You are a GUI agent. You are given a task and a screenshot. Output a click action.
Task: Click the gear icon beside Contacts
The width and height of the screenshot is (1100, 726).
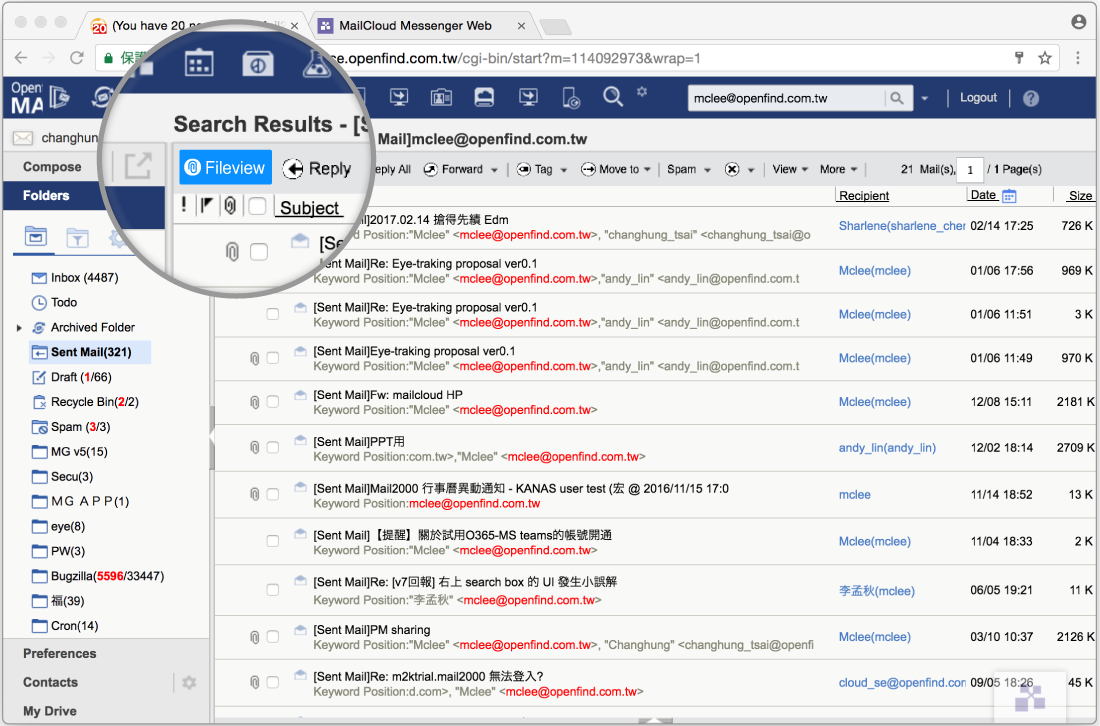(x=189, y=683)
